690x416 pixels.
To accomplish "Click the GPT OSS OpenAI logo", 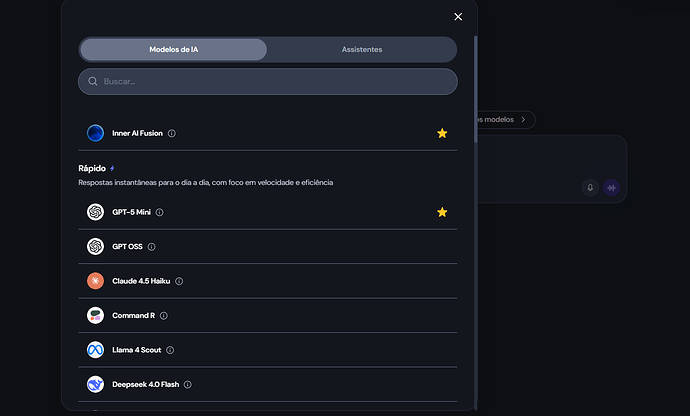I will click(95, 247).
